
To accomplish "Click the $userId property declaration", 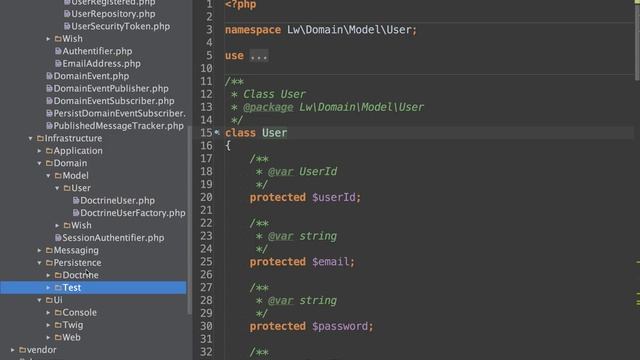I will point(305,198).
